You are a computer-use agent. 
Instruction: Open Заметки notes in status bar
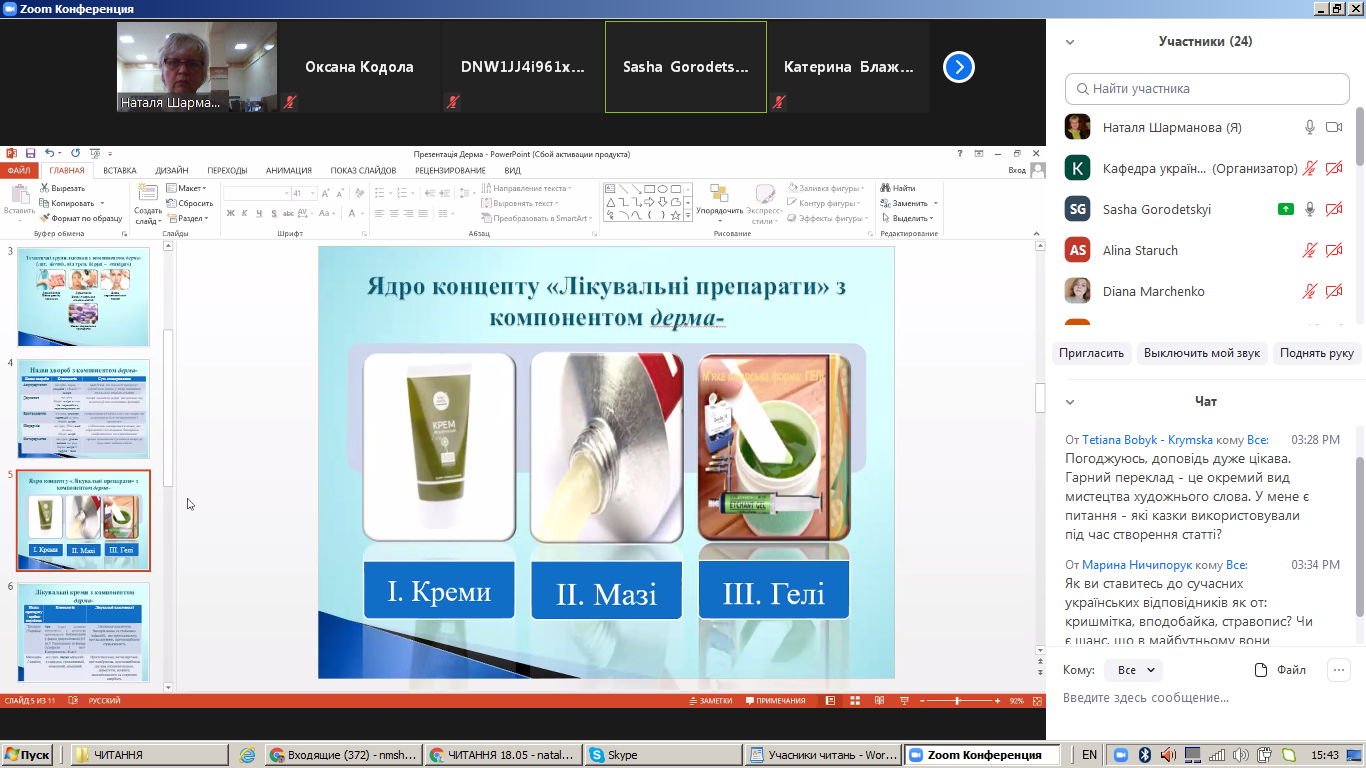pos(711,701)
